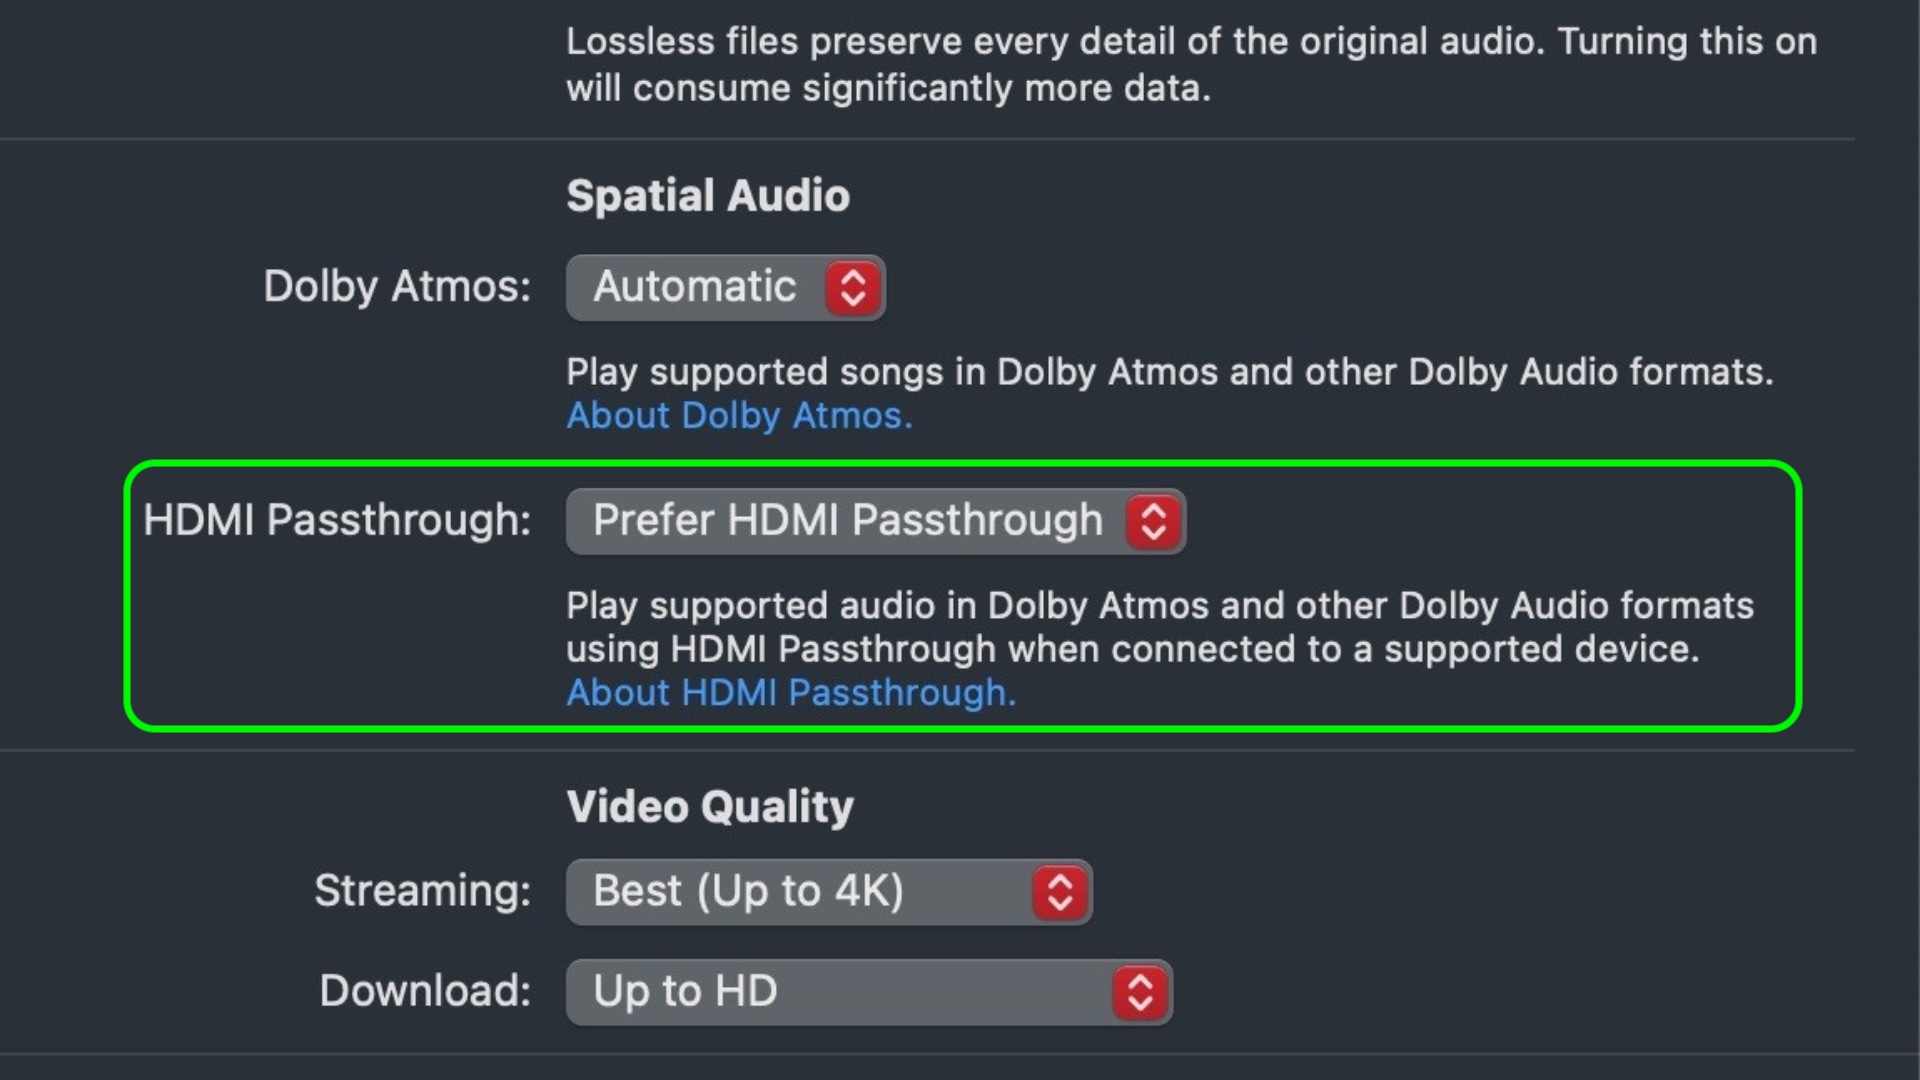Click the 'Video Quality' section heading
The width and height of the screenshot is (1920, 1080).
tap(710, 807)
